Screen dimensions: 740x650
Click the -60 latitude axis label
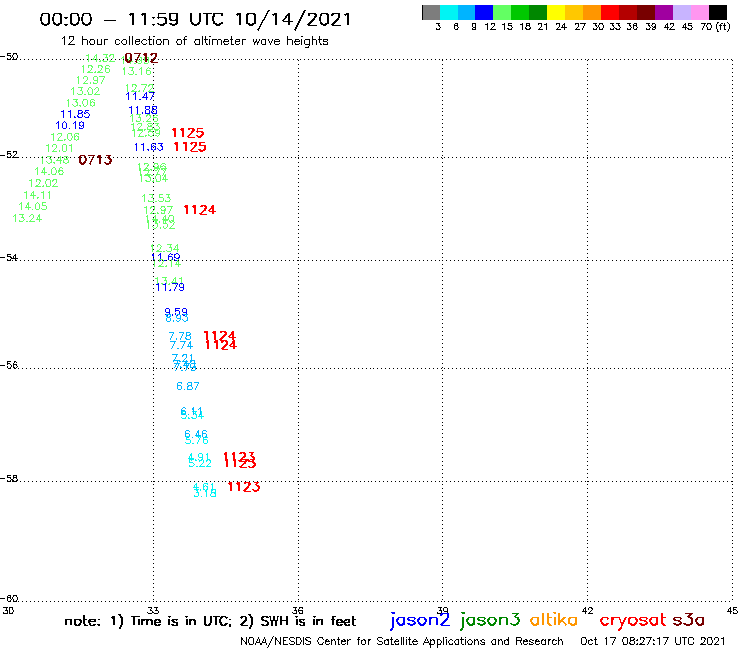[x=9, y=599]
